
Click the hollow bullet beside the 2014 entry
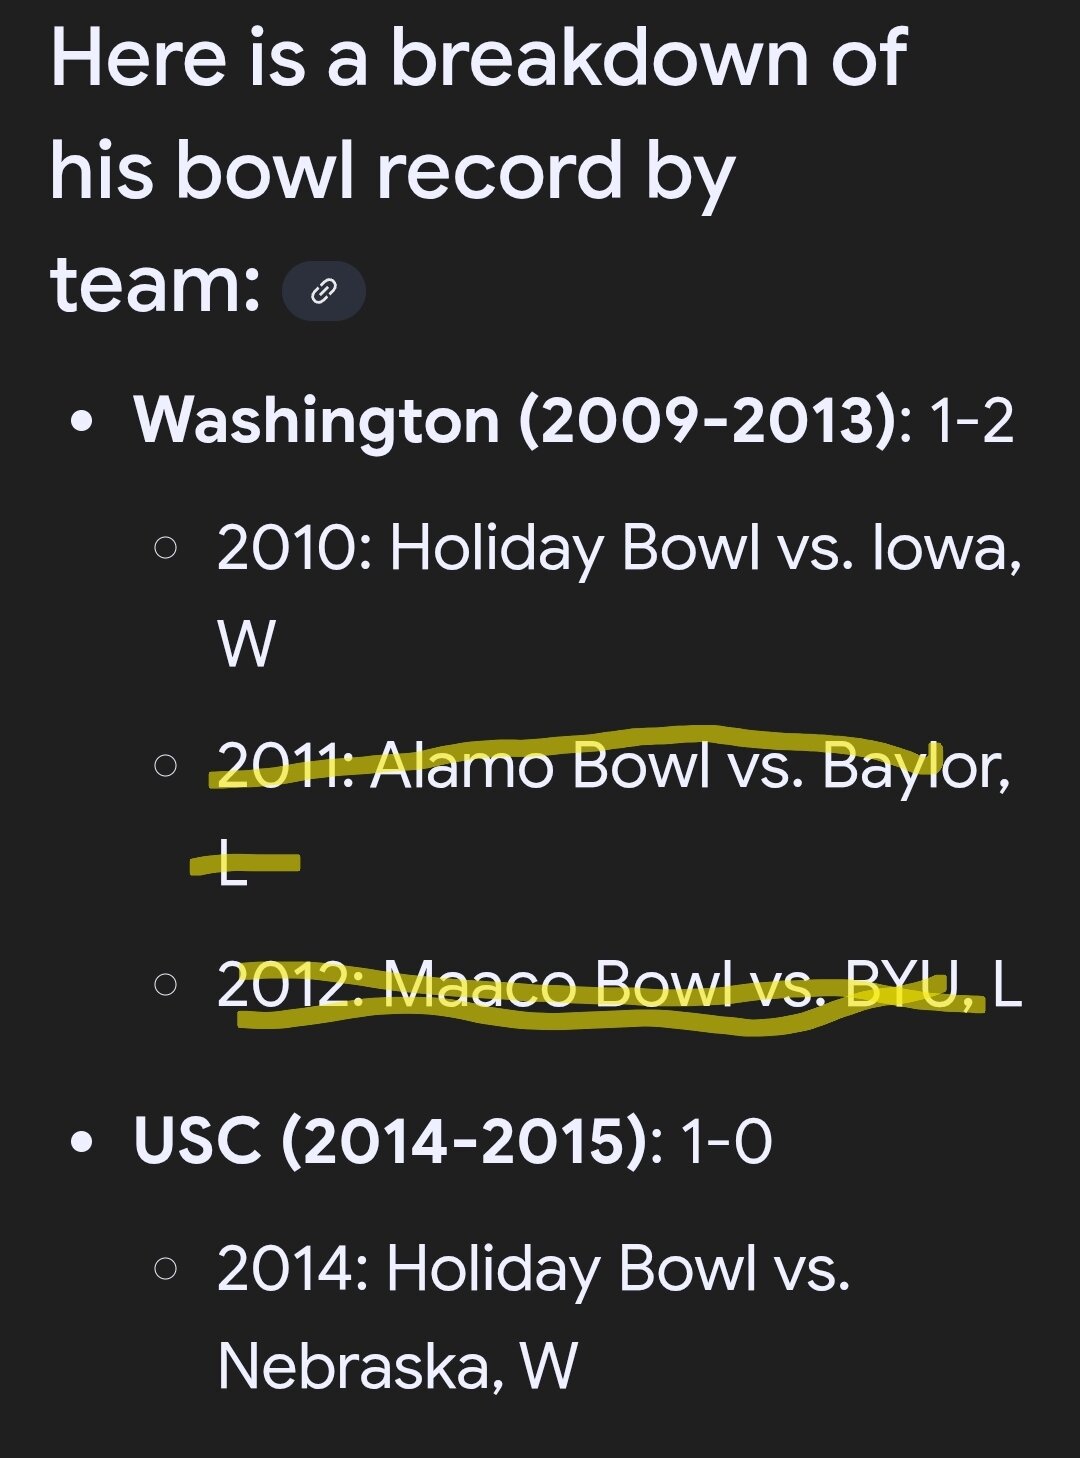pos(166,1268)
